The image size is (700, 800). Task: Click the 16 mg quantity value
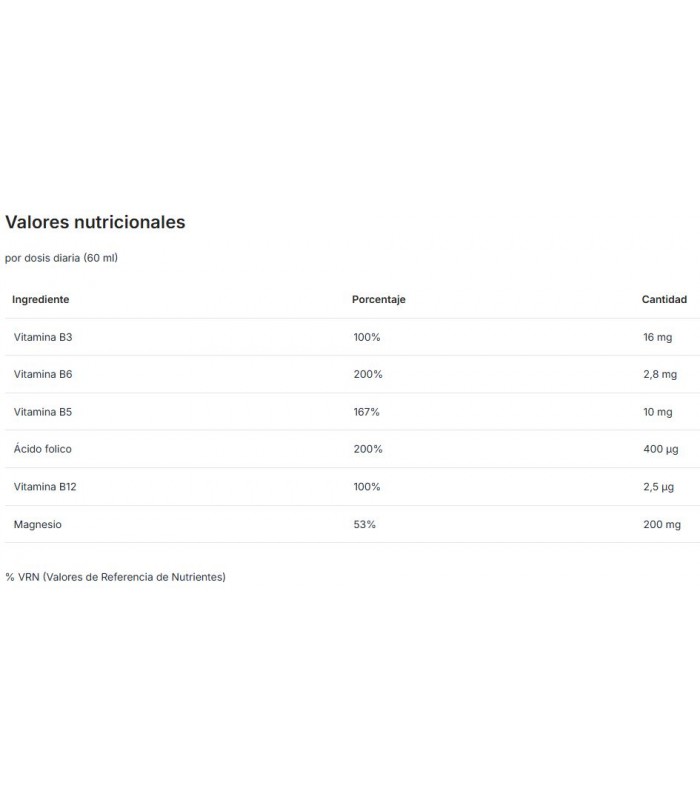[x=658, y=337]
